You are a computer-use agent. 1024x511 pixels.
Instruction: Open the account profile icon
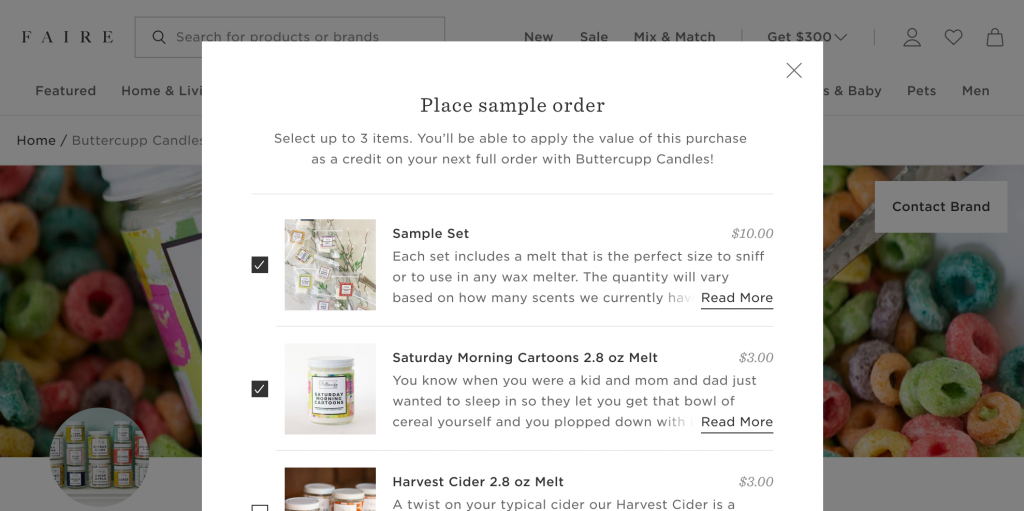912,37
